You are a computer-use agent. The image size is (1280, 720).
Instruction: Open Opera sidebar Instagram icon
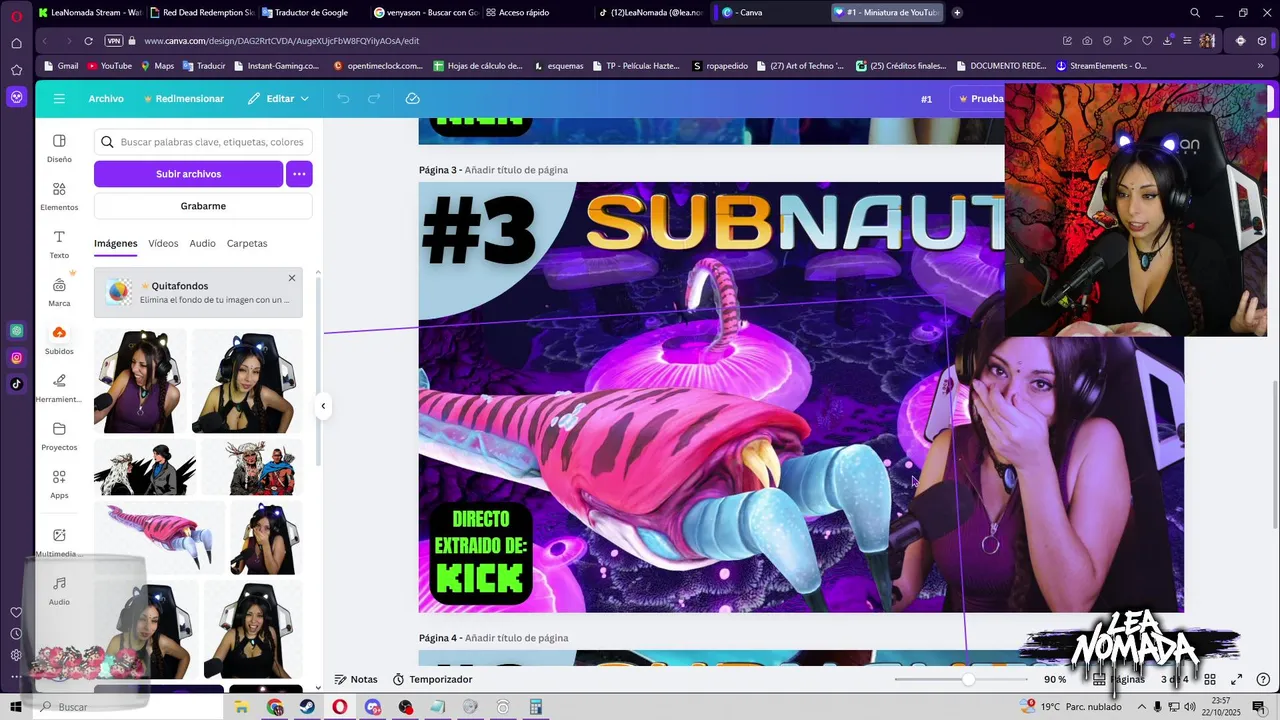click(16, 357)
